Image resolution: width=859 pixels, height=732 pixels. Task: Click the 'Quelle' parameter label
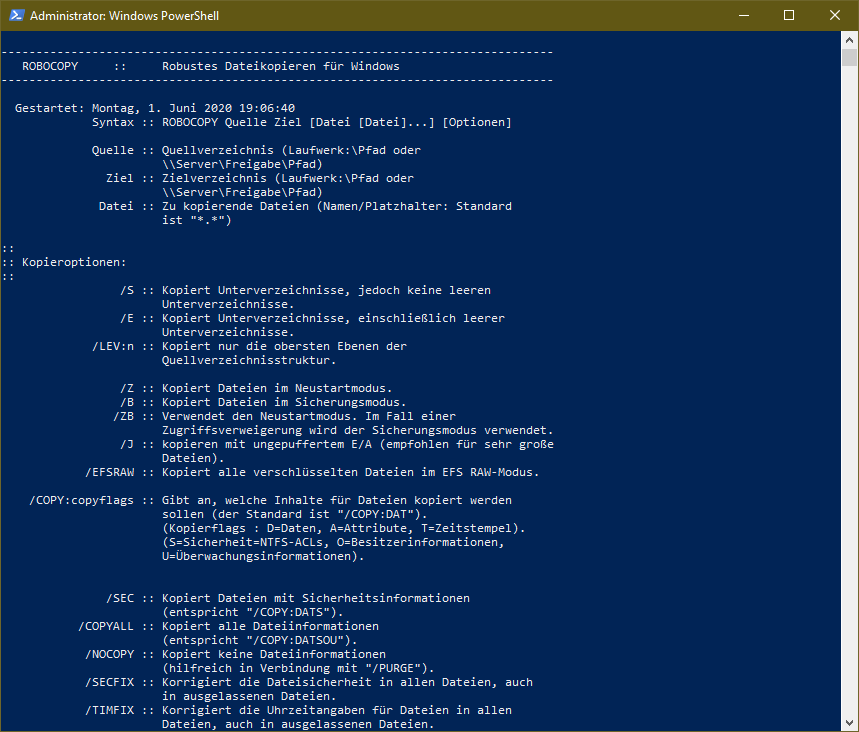(x=113, y=150)
